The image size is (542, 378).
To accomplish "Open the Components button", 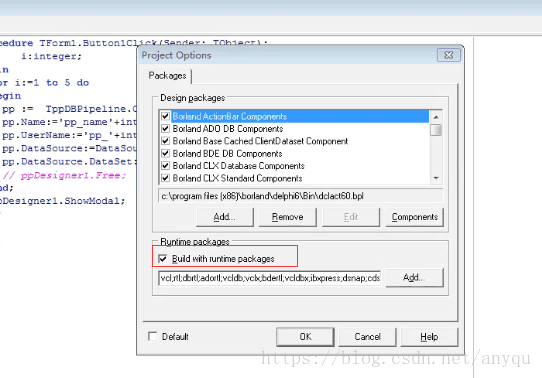I will pyautogui.click(x=414, y=217).
